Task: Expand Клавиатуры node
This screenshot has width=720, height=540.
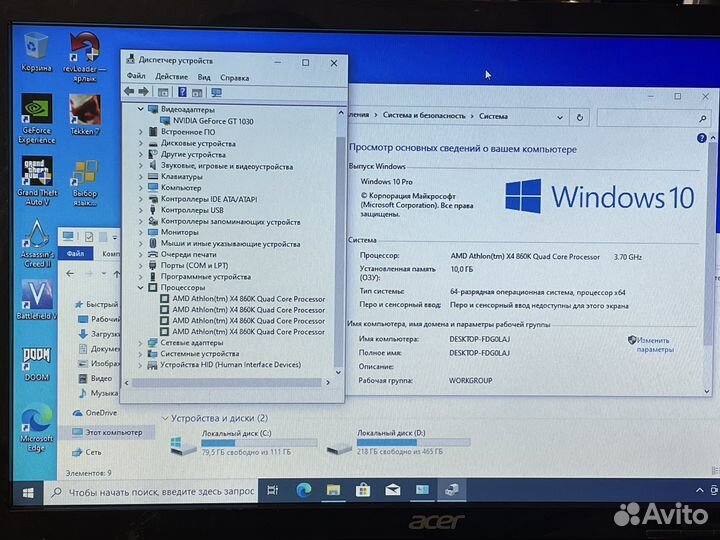Action: point(141,176)
